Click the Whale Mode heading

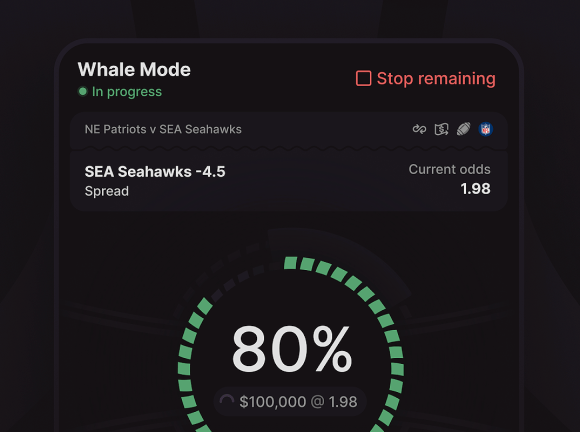tap(134, 70)
